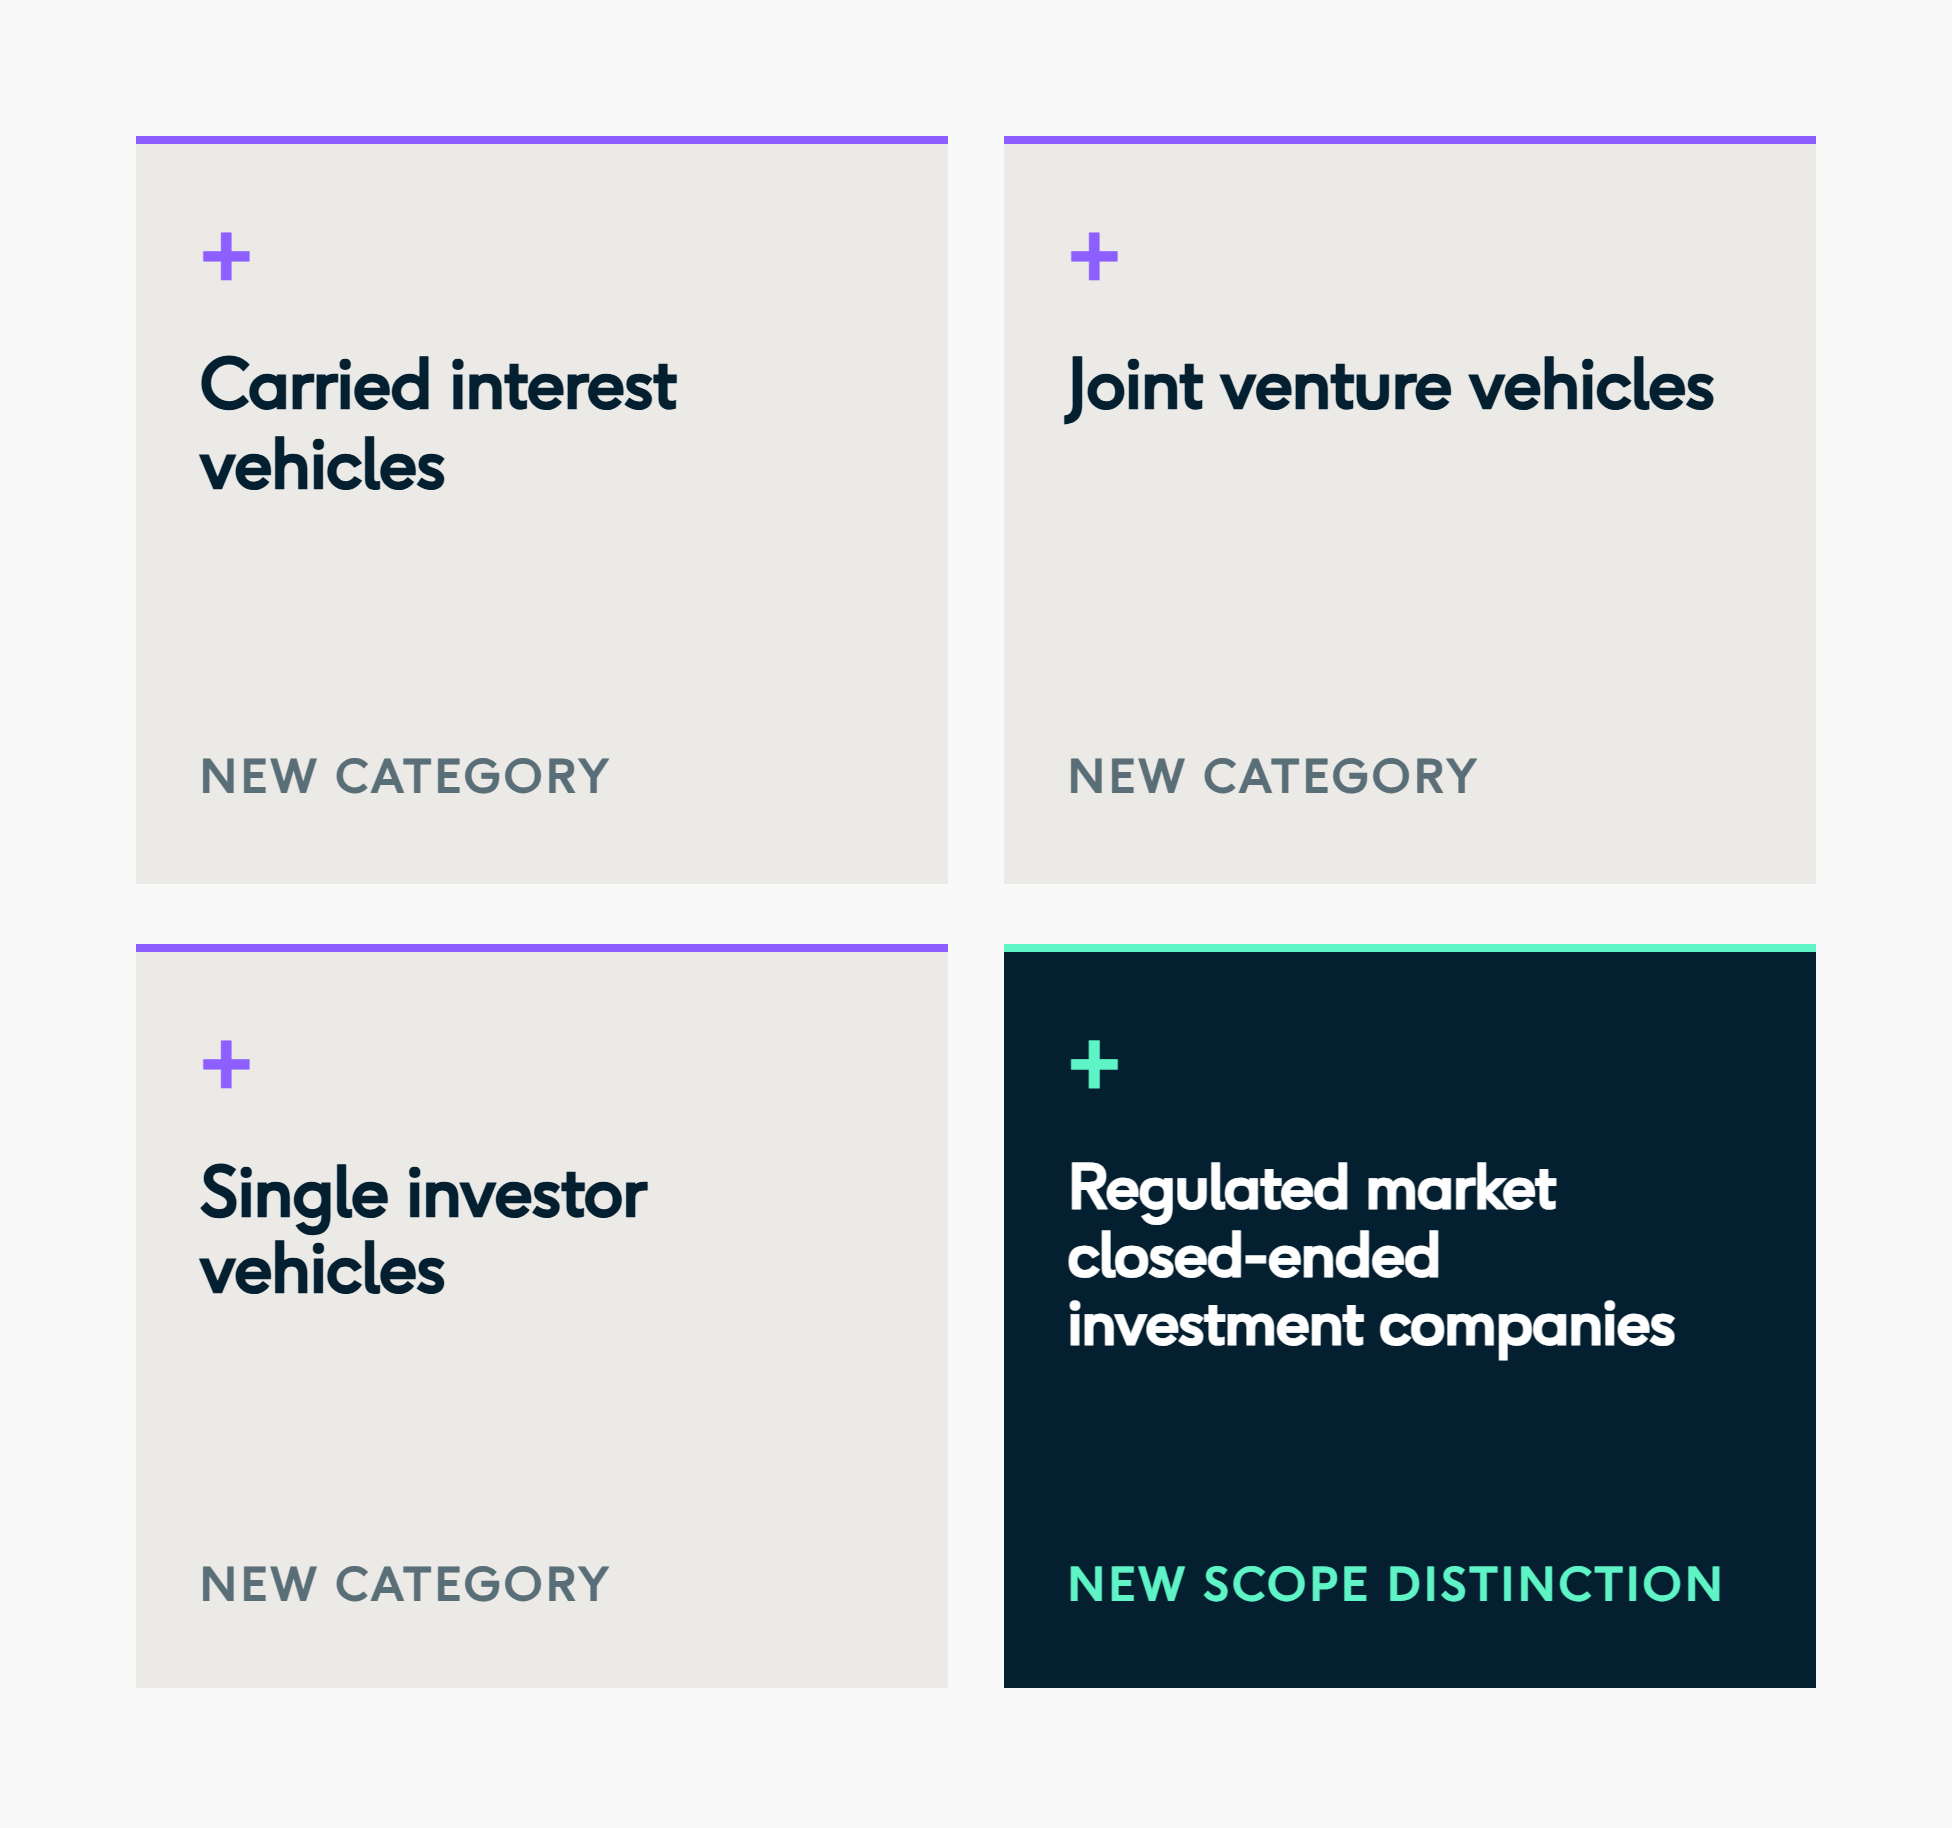The image size is (1952, 1828).
Task: Click the NEW SCOPE DISTINCTION label
Action: click(1395, 1584)
